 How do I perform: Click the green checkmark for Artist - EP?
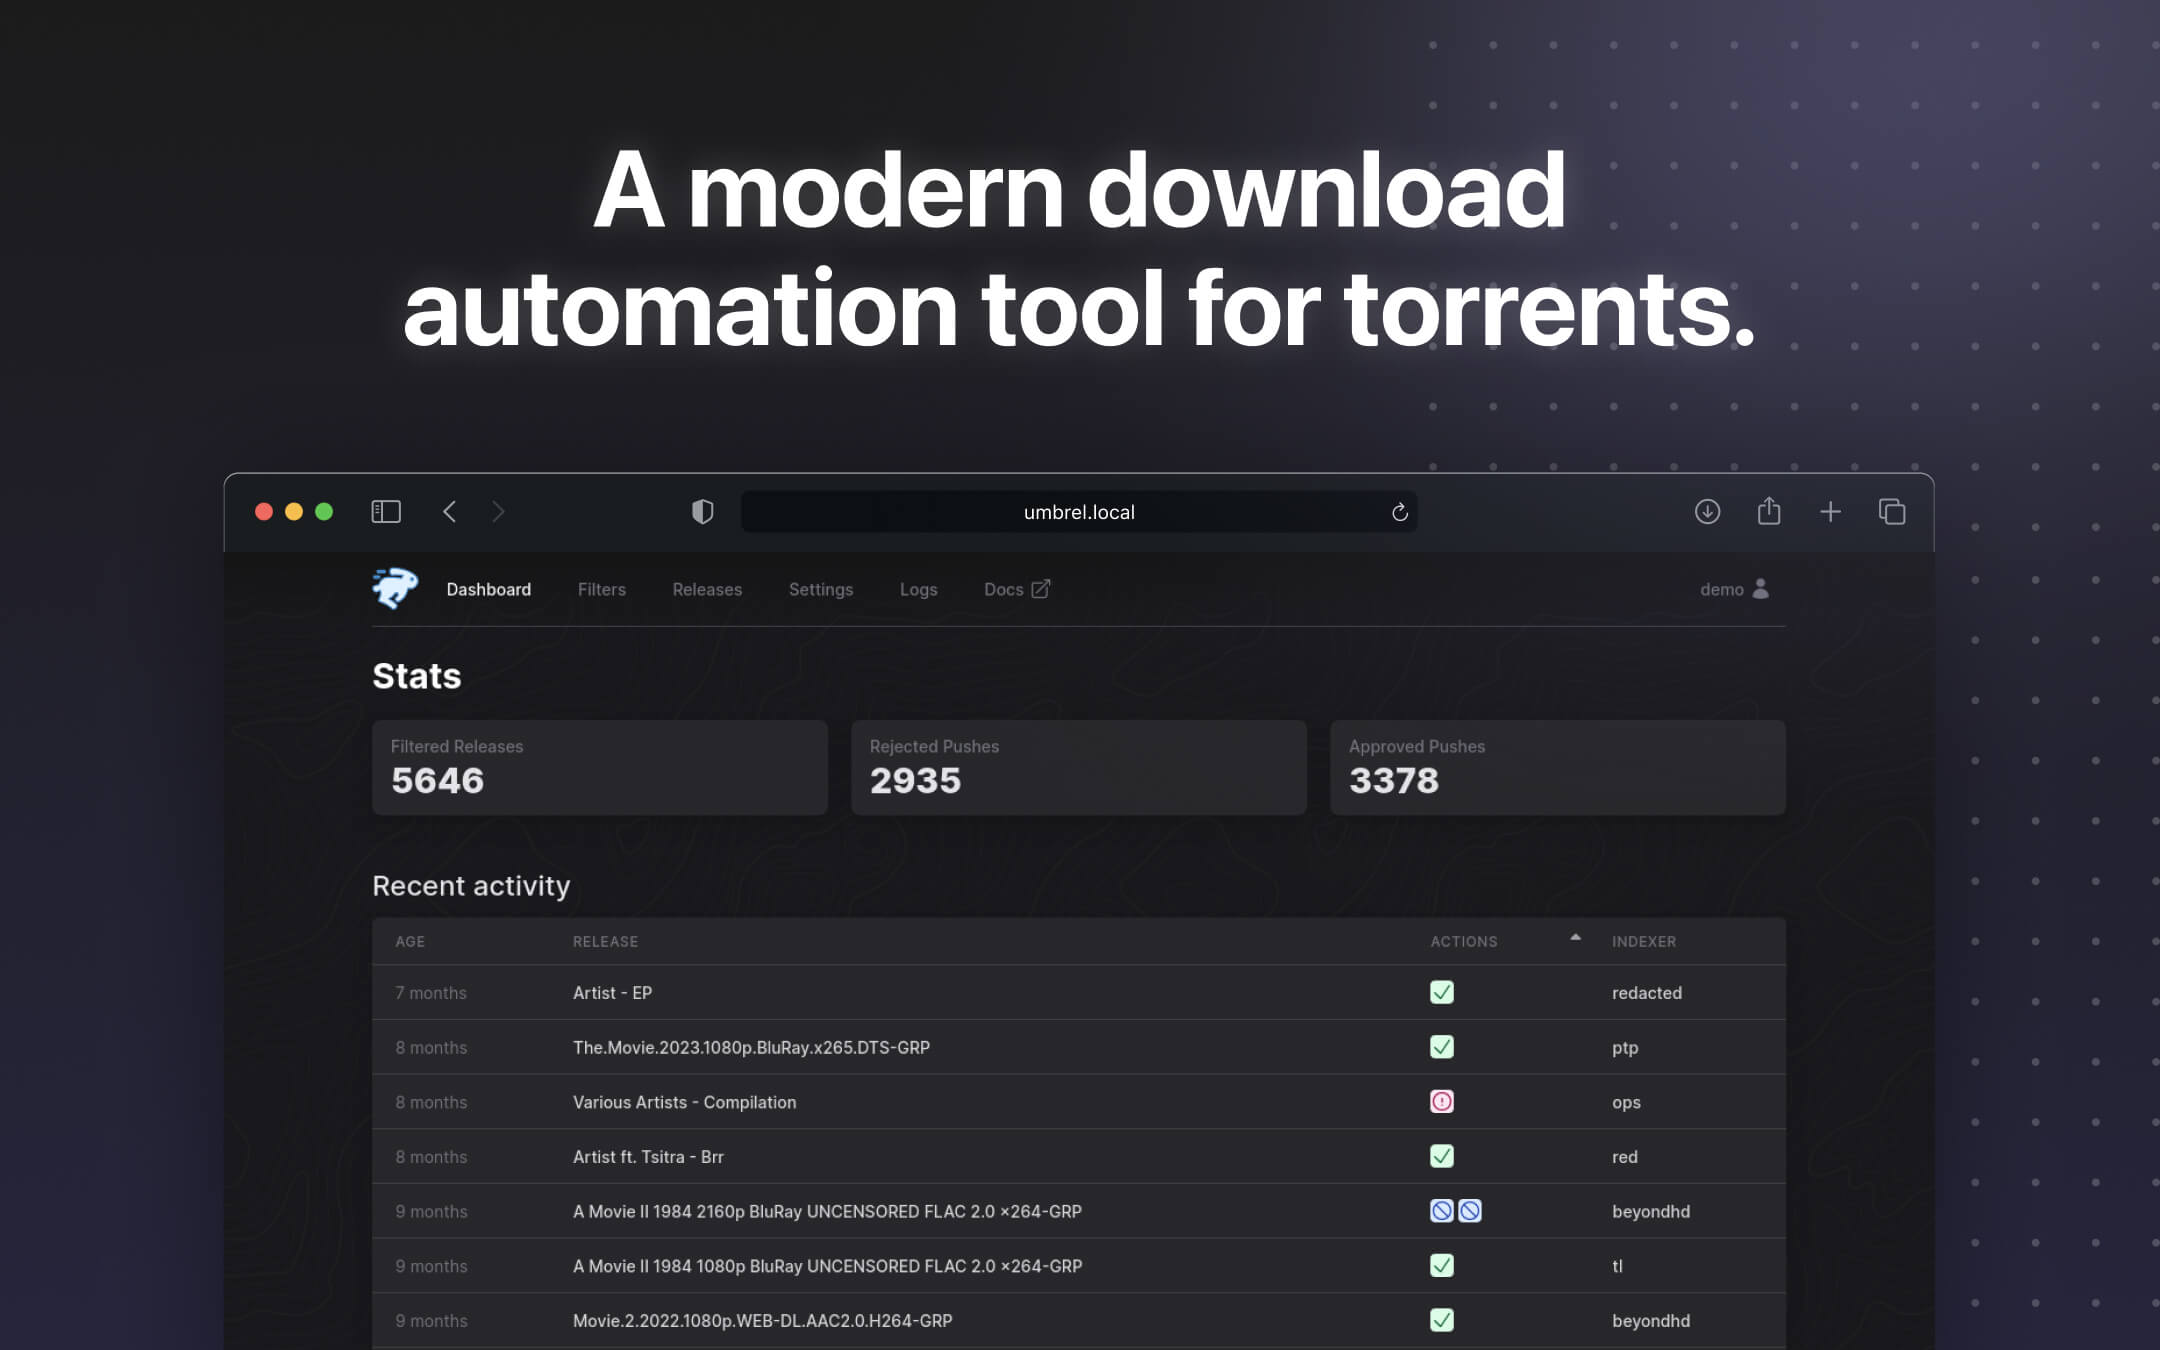(1441, 992)
